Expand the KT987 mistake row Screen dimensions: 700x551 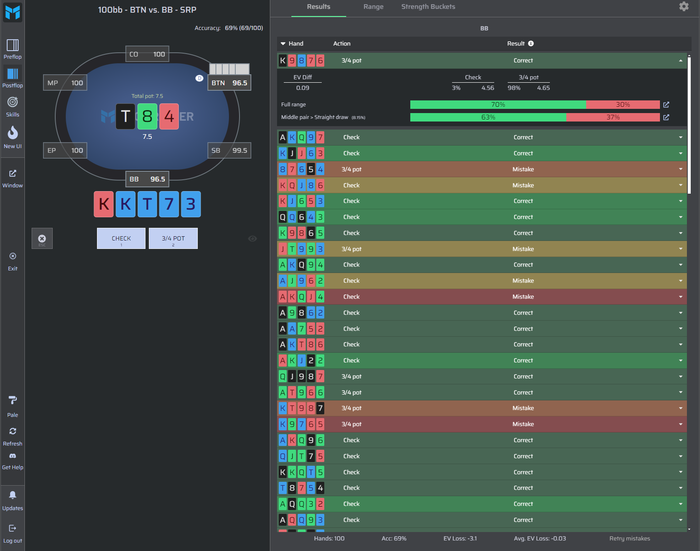(680, 408)
